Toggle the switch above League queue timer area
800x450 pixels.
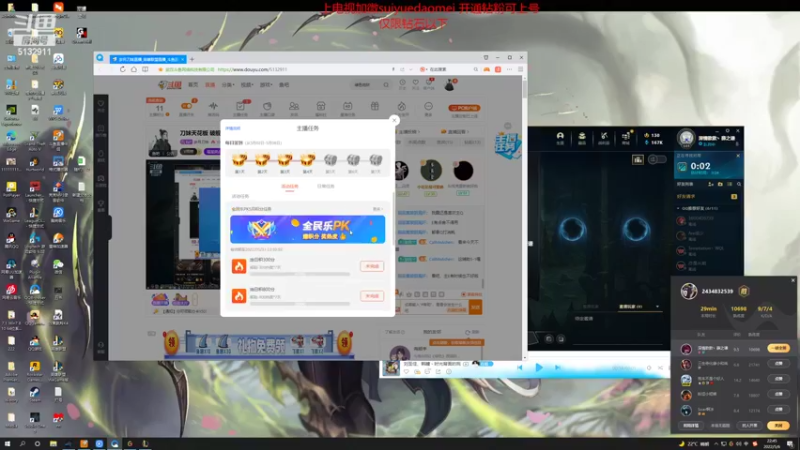pyautogui.click(x=657, y=160)
